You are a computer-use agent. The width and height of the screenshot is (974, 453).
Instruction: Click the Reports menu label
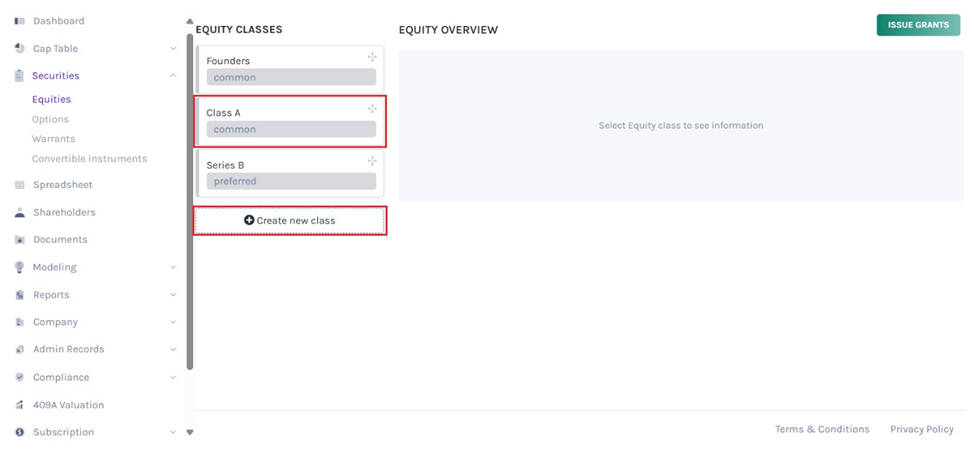tap(51, 295)
